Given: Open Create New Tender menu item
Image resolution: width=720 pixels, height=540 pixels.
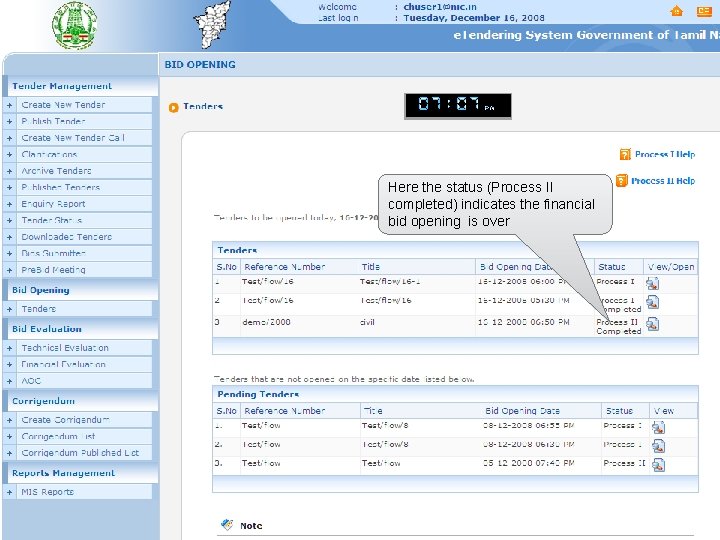Looking at the screenshot, I should click(63, 105).
